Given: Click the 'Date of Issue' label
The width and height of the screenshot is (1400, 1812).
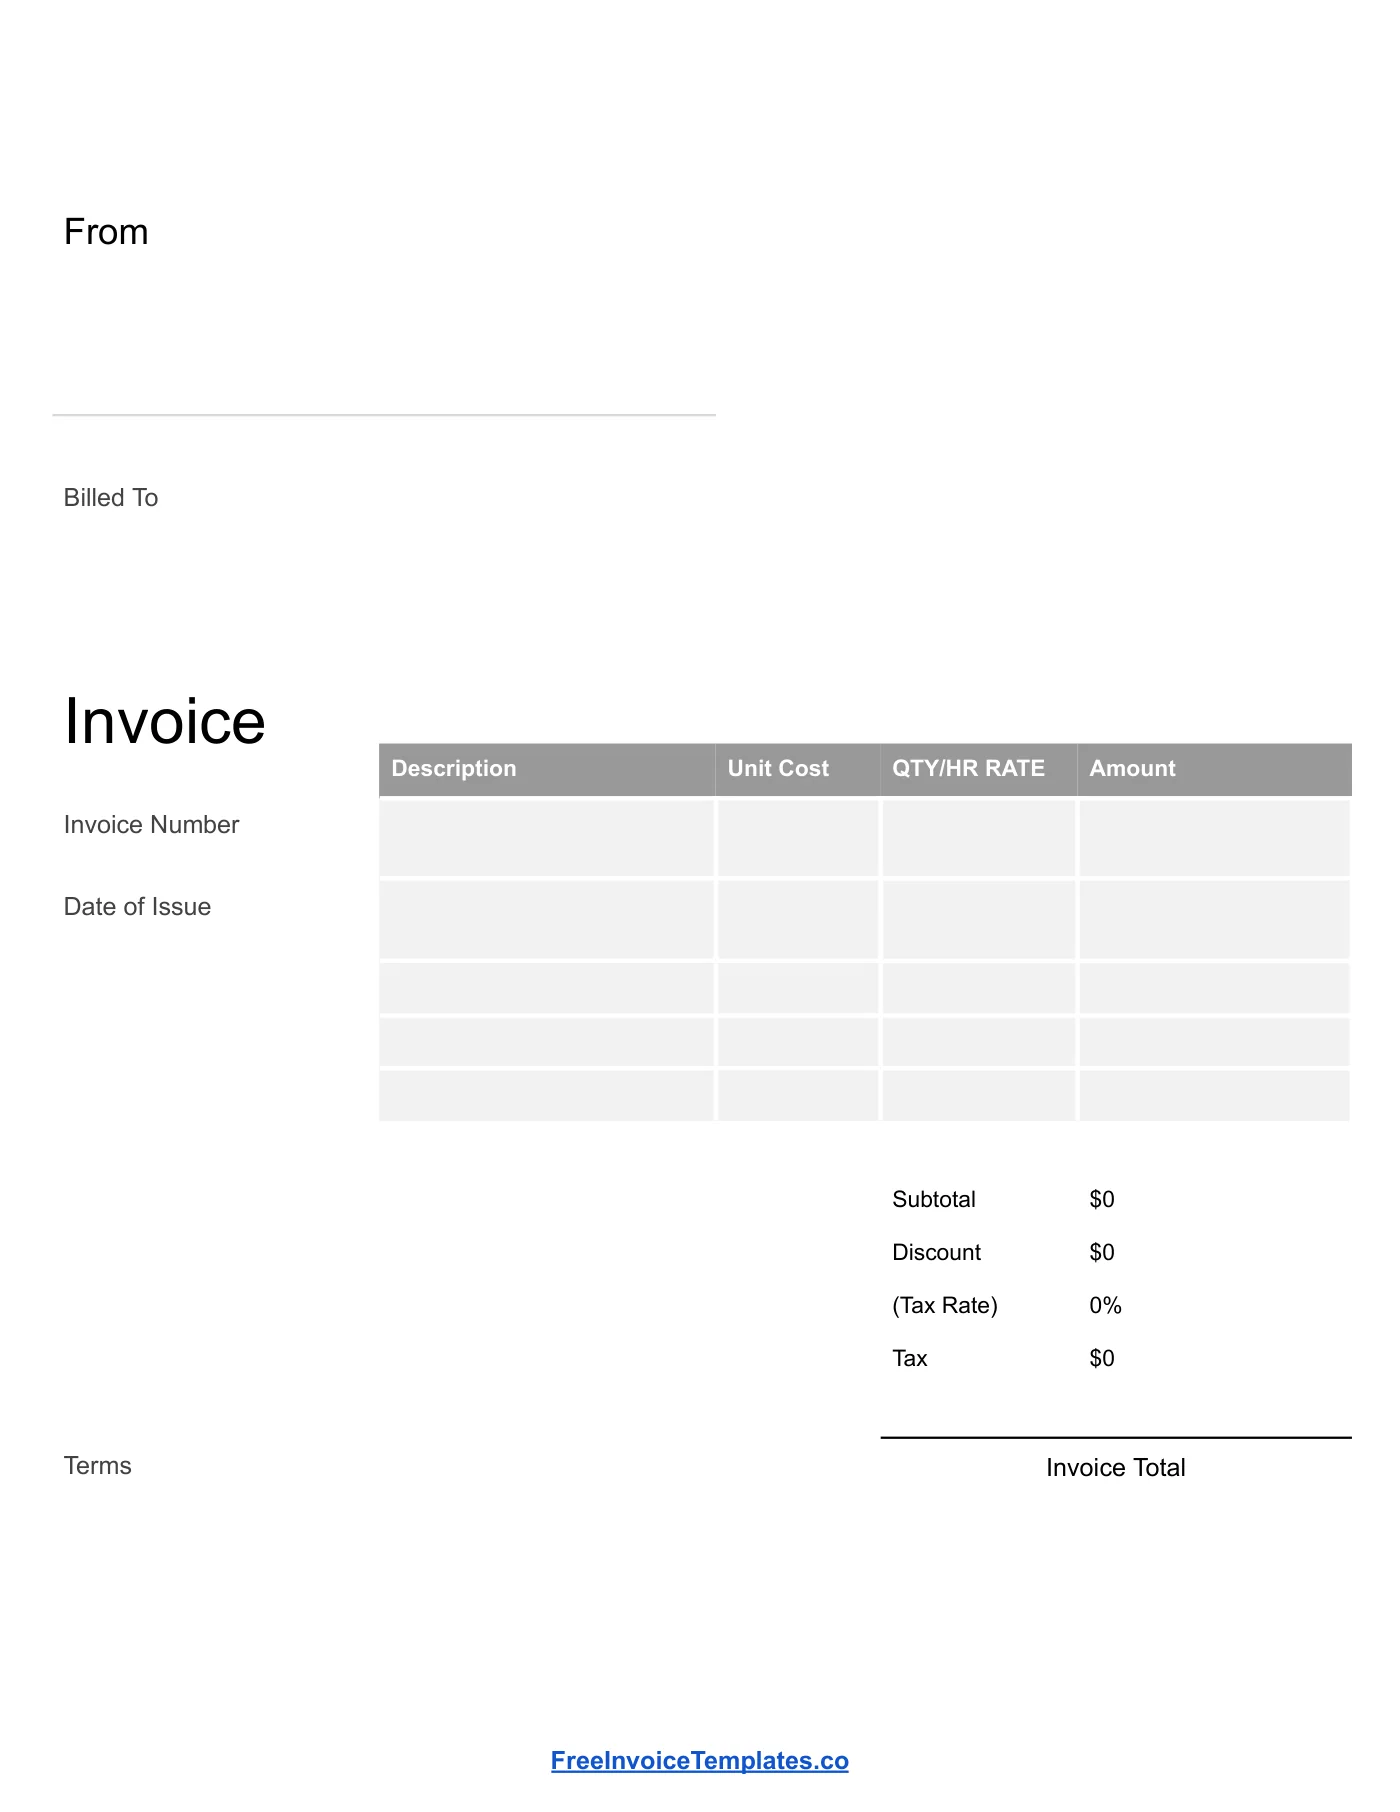Looking at the screenshot, I should pyautogui.click(x=137, y=907).
